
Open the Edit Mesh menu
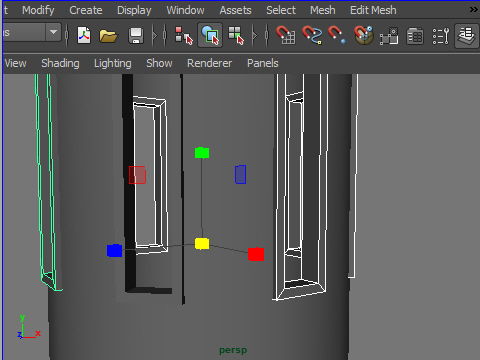373,10
